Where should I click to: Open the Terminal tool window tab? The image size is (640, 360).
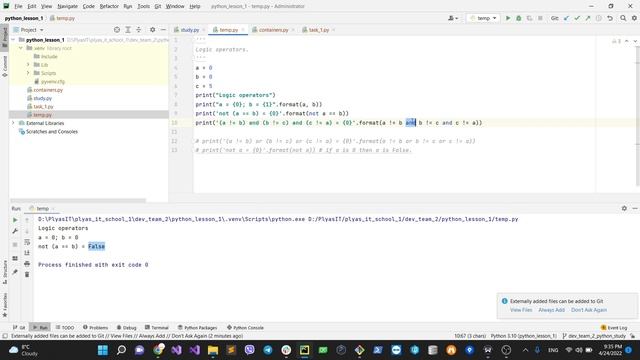click(x=156, y=327)
